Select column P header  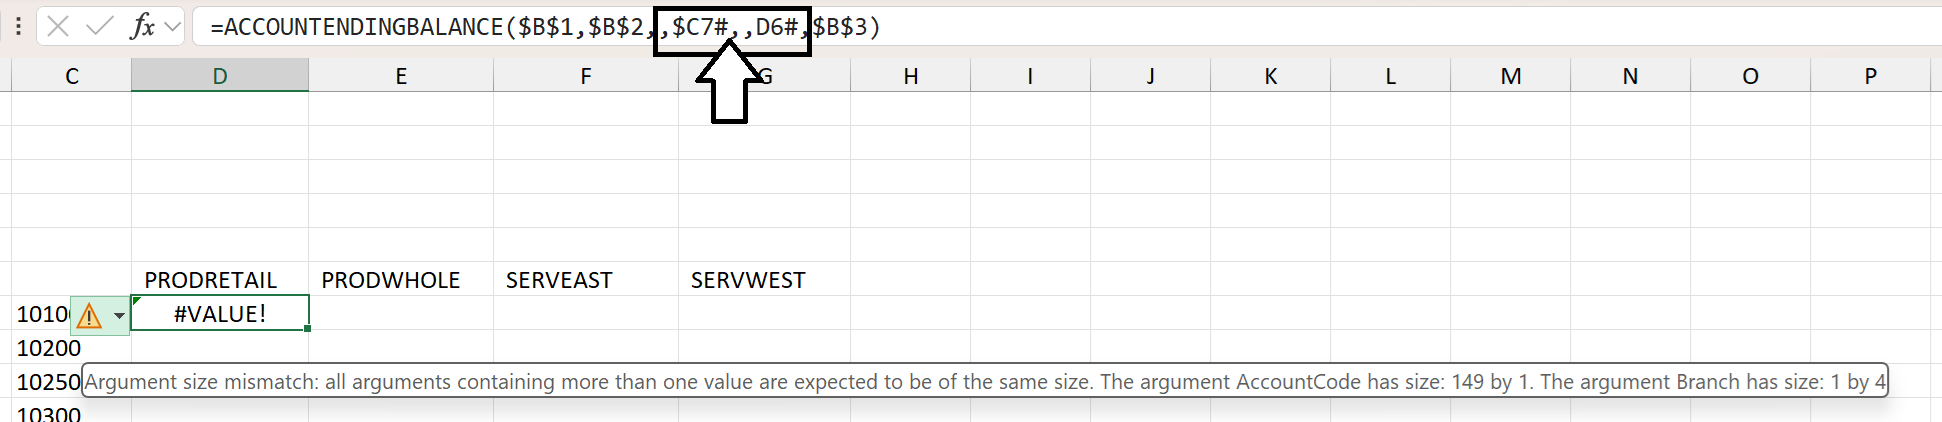point(1870,76)
